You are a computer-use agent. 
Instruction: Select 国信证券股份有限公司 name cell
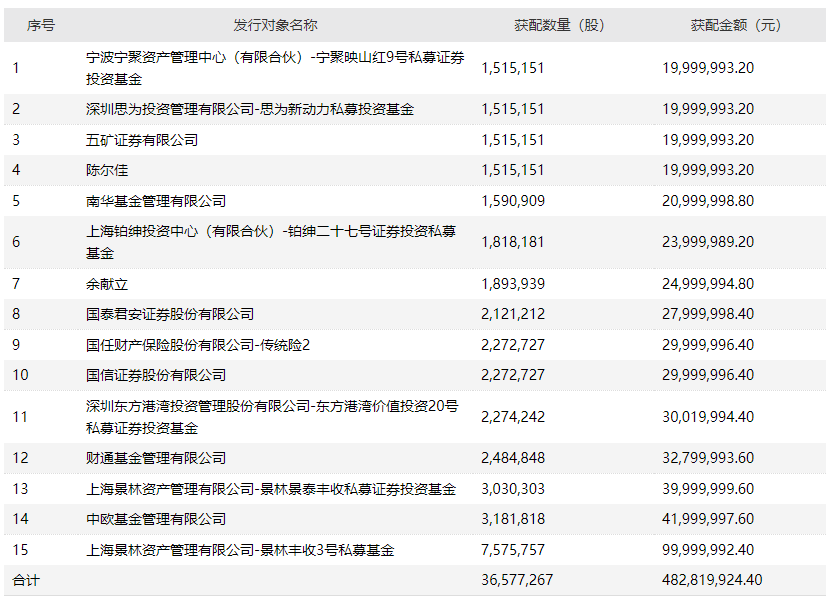coord(156,375)
